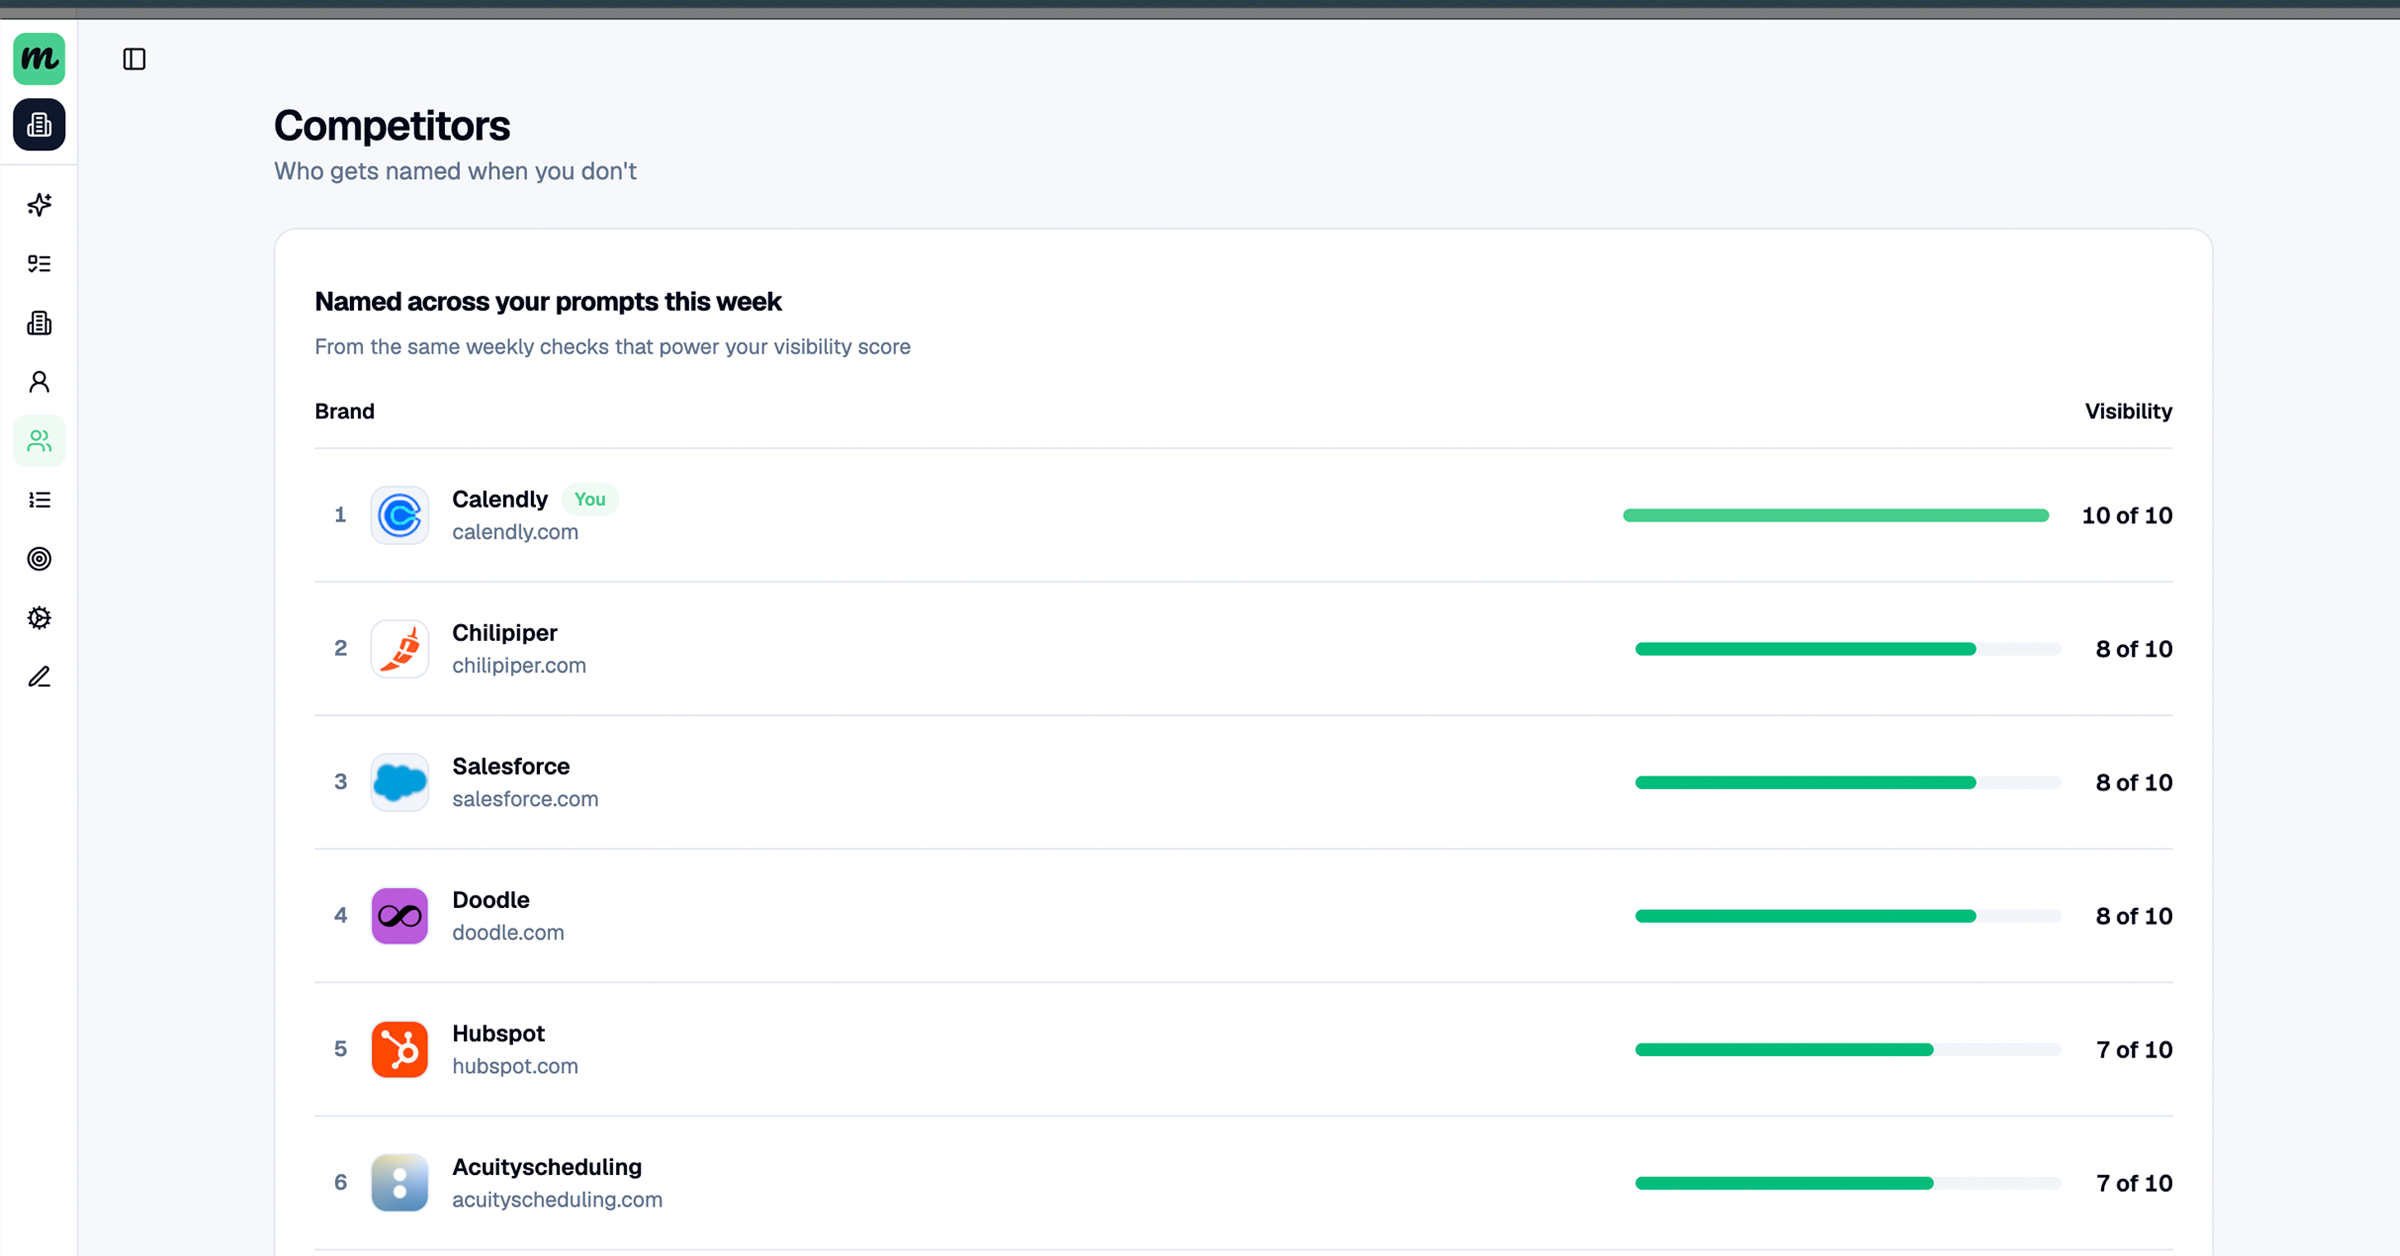
Task: Click the Doodle visibility progress bar
Action: [x=1848, y=916]
